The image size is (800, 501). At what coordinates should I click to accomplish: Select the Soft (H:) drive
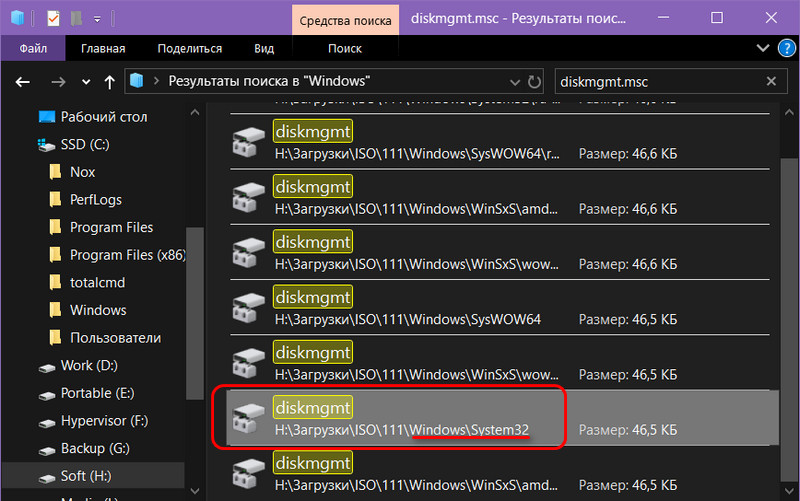[86, 475]
